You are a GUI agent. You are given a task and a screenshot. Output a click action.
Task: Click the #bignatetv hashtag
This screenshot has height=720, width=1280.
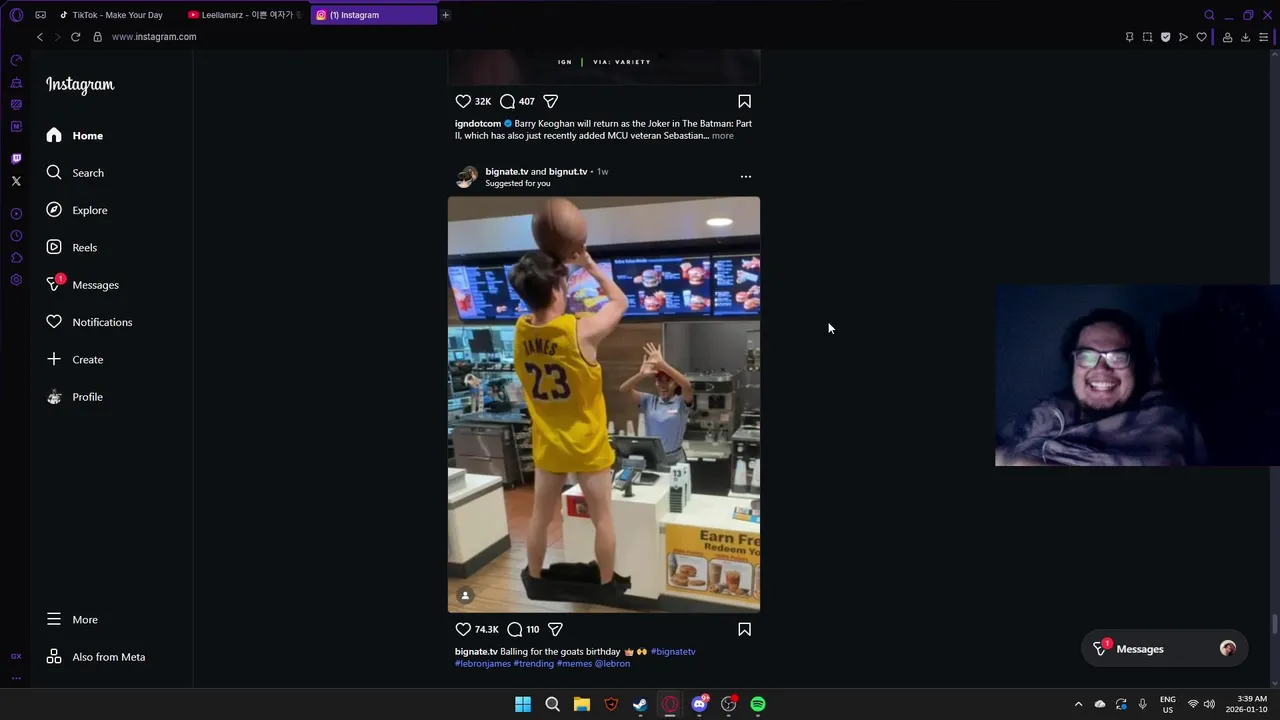point(673,652)
